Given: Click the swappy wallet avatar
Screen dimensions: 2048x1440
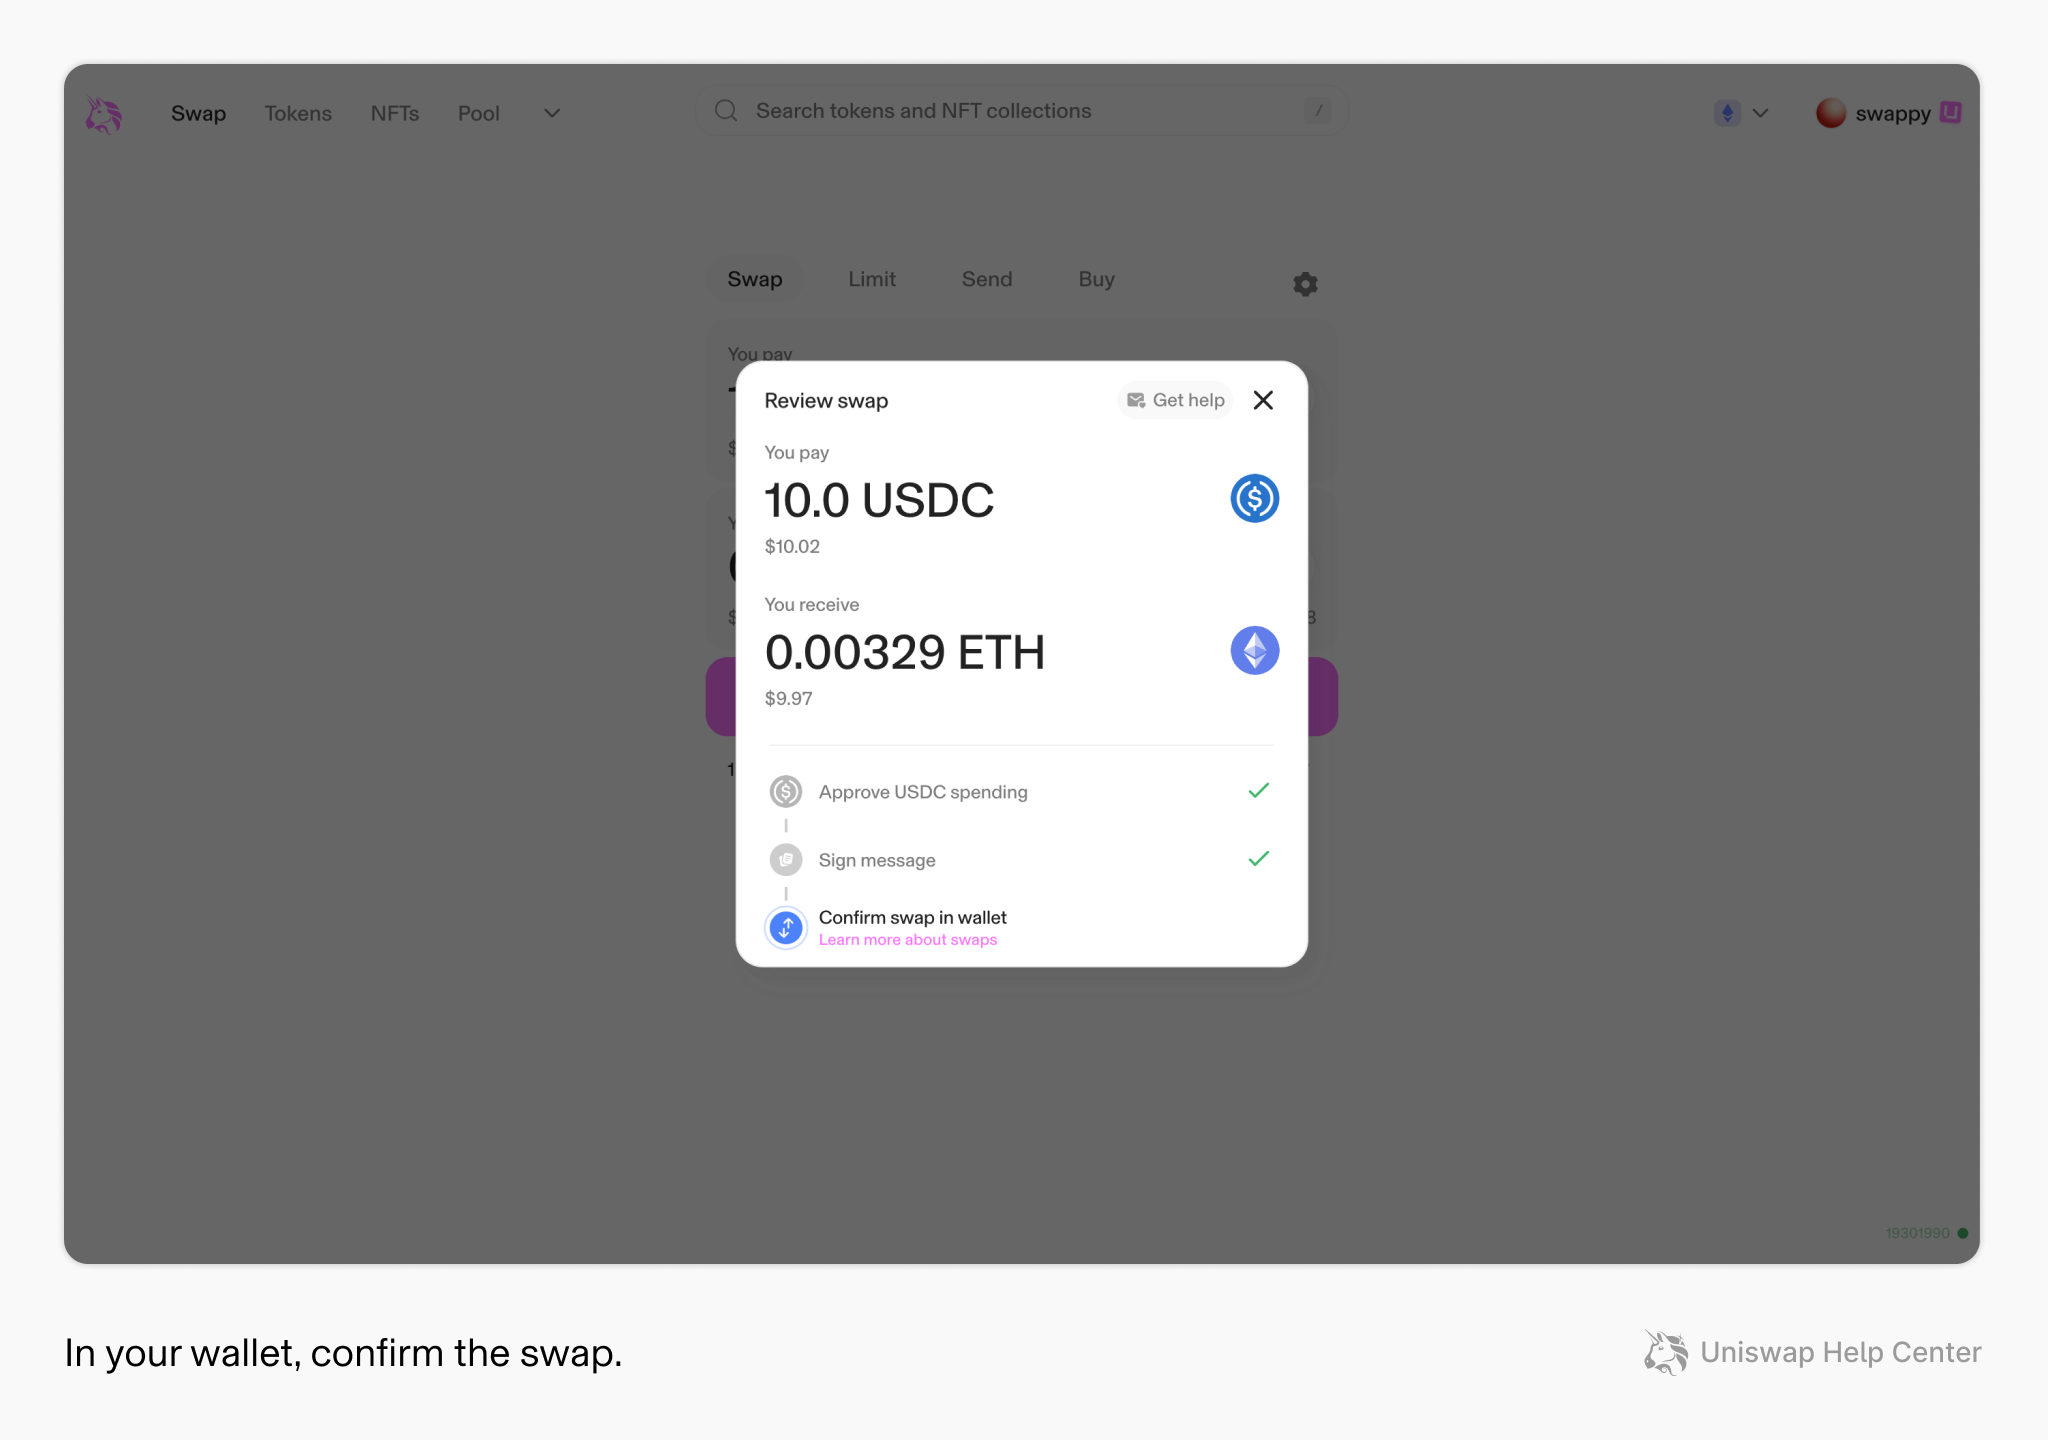Looking at the screenshot, I should (x=1830, y=113).
